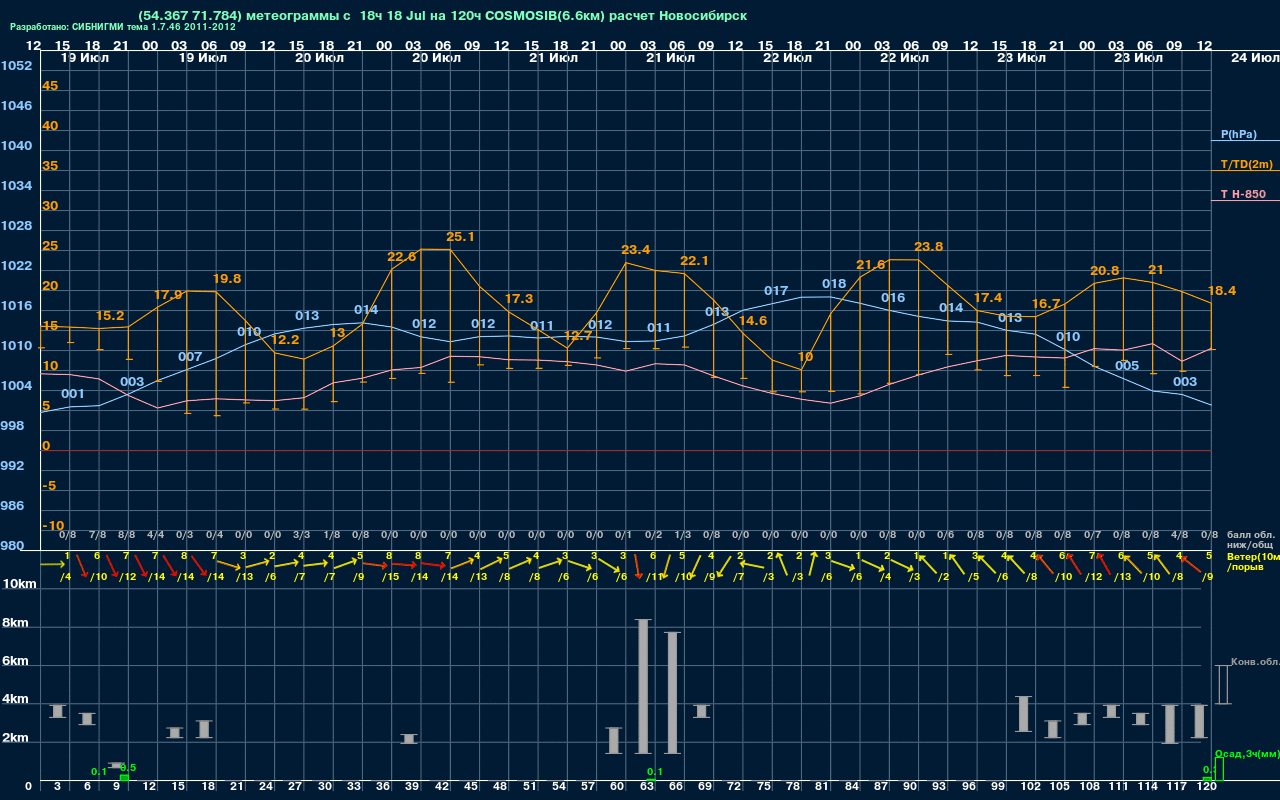Select the 23.4 temperature label
The height and width of the screenshot is (800, 1280).
pos(635,250)
